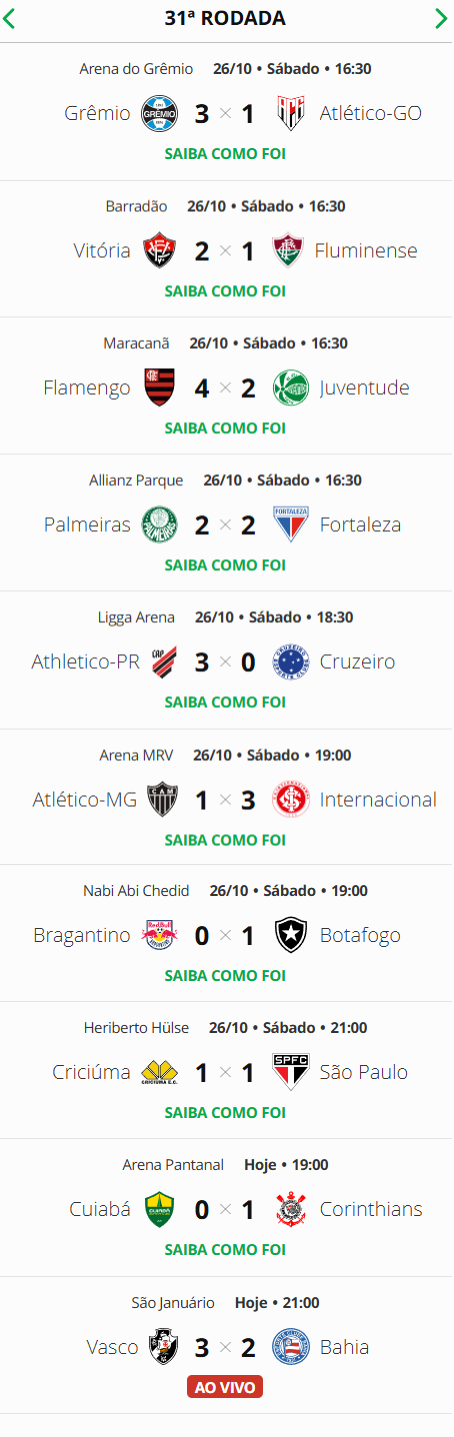
Task: Open SAIBA COMO FOI for Grêmio x Atlético-GO
Action: 225,154
